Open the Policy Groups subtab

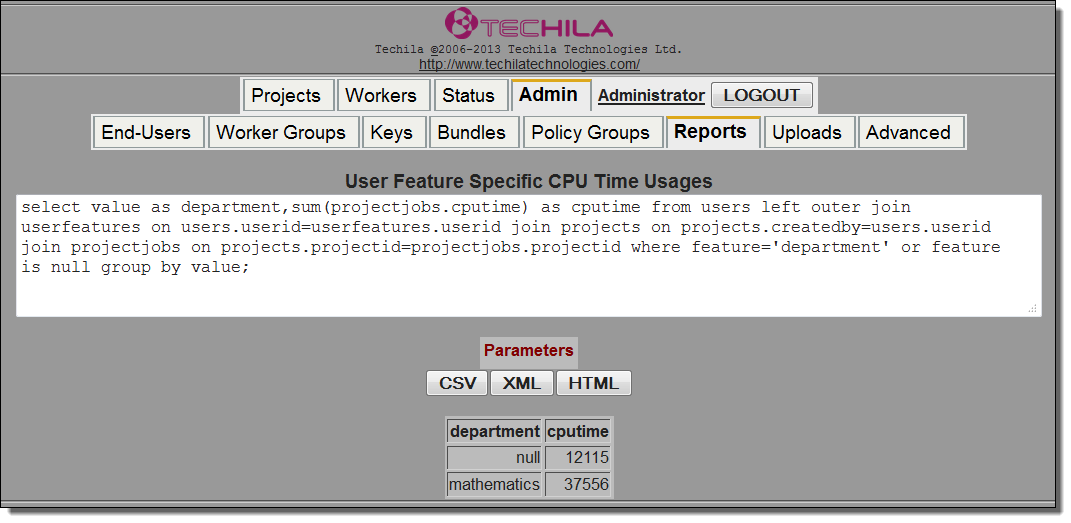tap(590, 133)
